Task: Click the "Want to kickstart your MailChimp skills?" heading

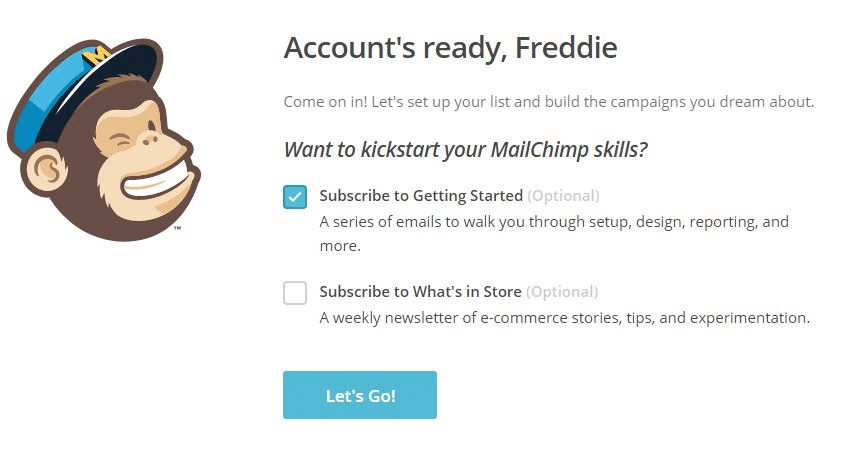Action: point(466,150)
